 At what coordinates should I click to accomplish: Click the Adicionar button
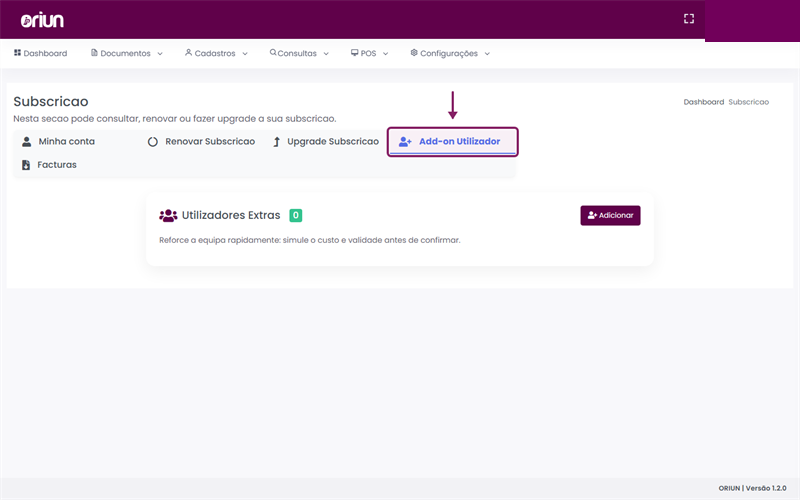click(610, 215)
